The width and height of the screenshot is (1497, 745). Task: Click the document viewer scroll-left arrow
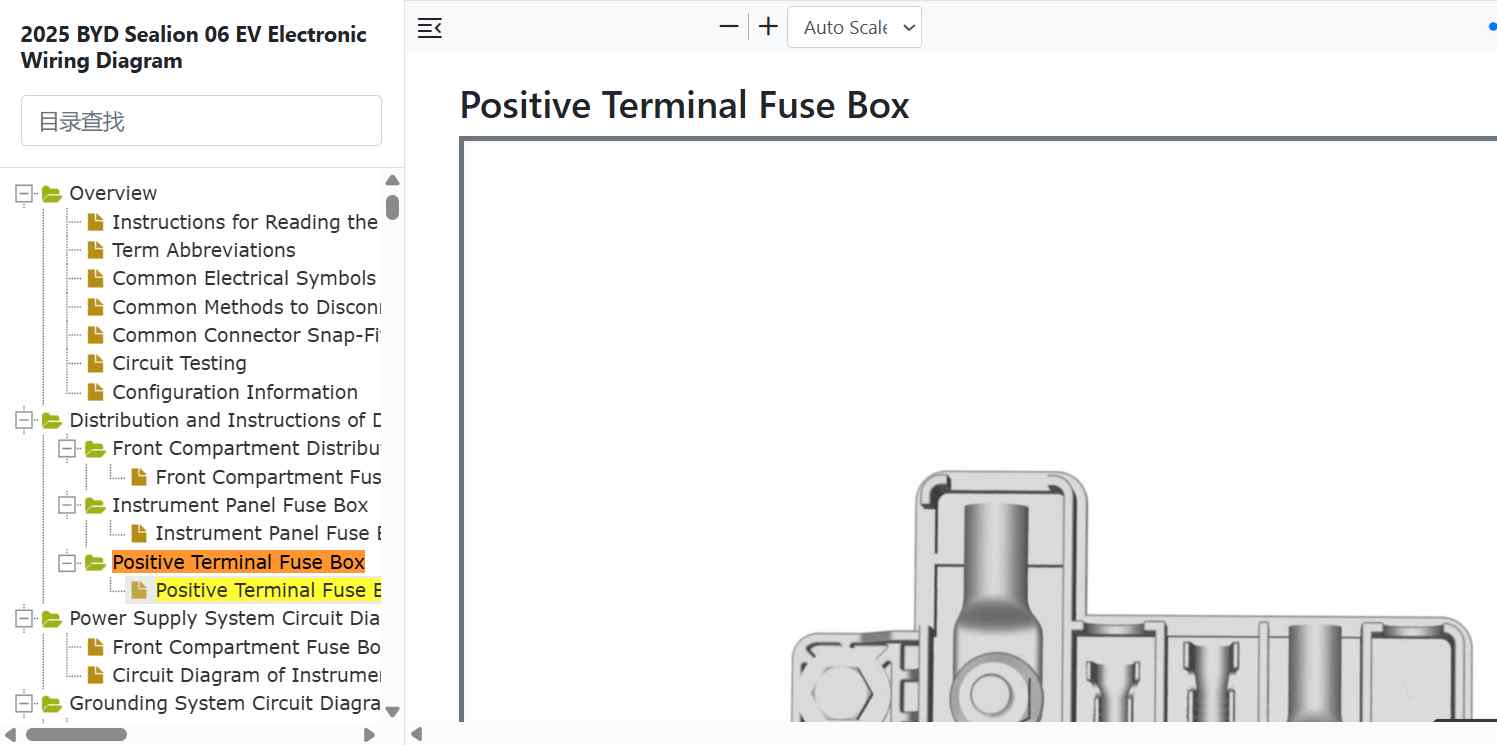417,734
